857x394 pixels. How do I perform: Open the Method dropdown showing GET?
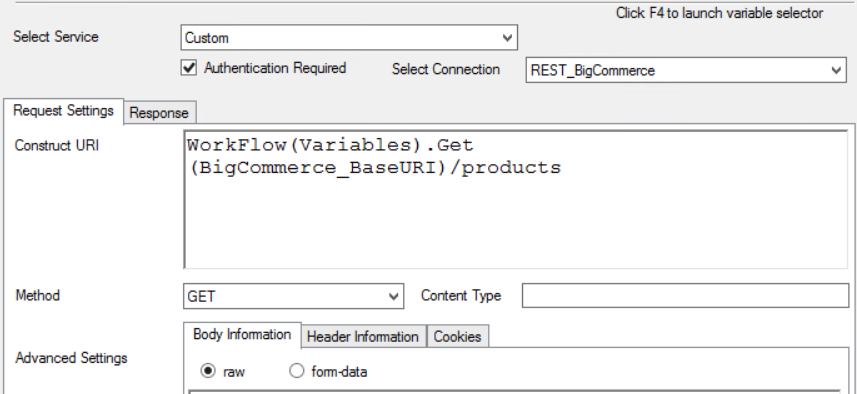coord(294,296)
